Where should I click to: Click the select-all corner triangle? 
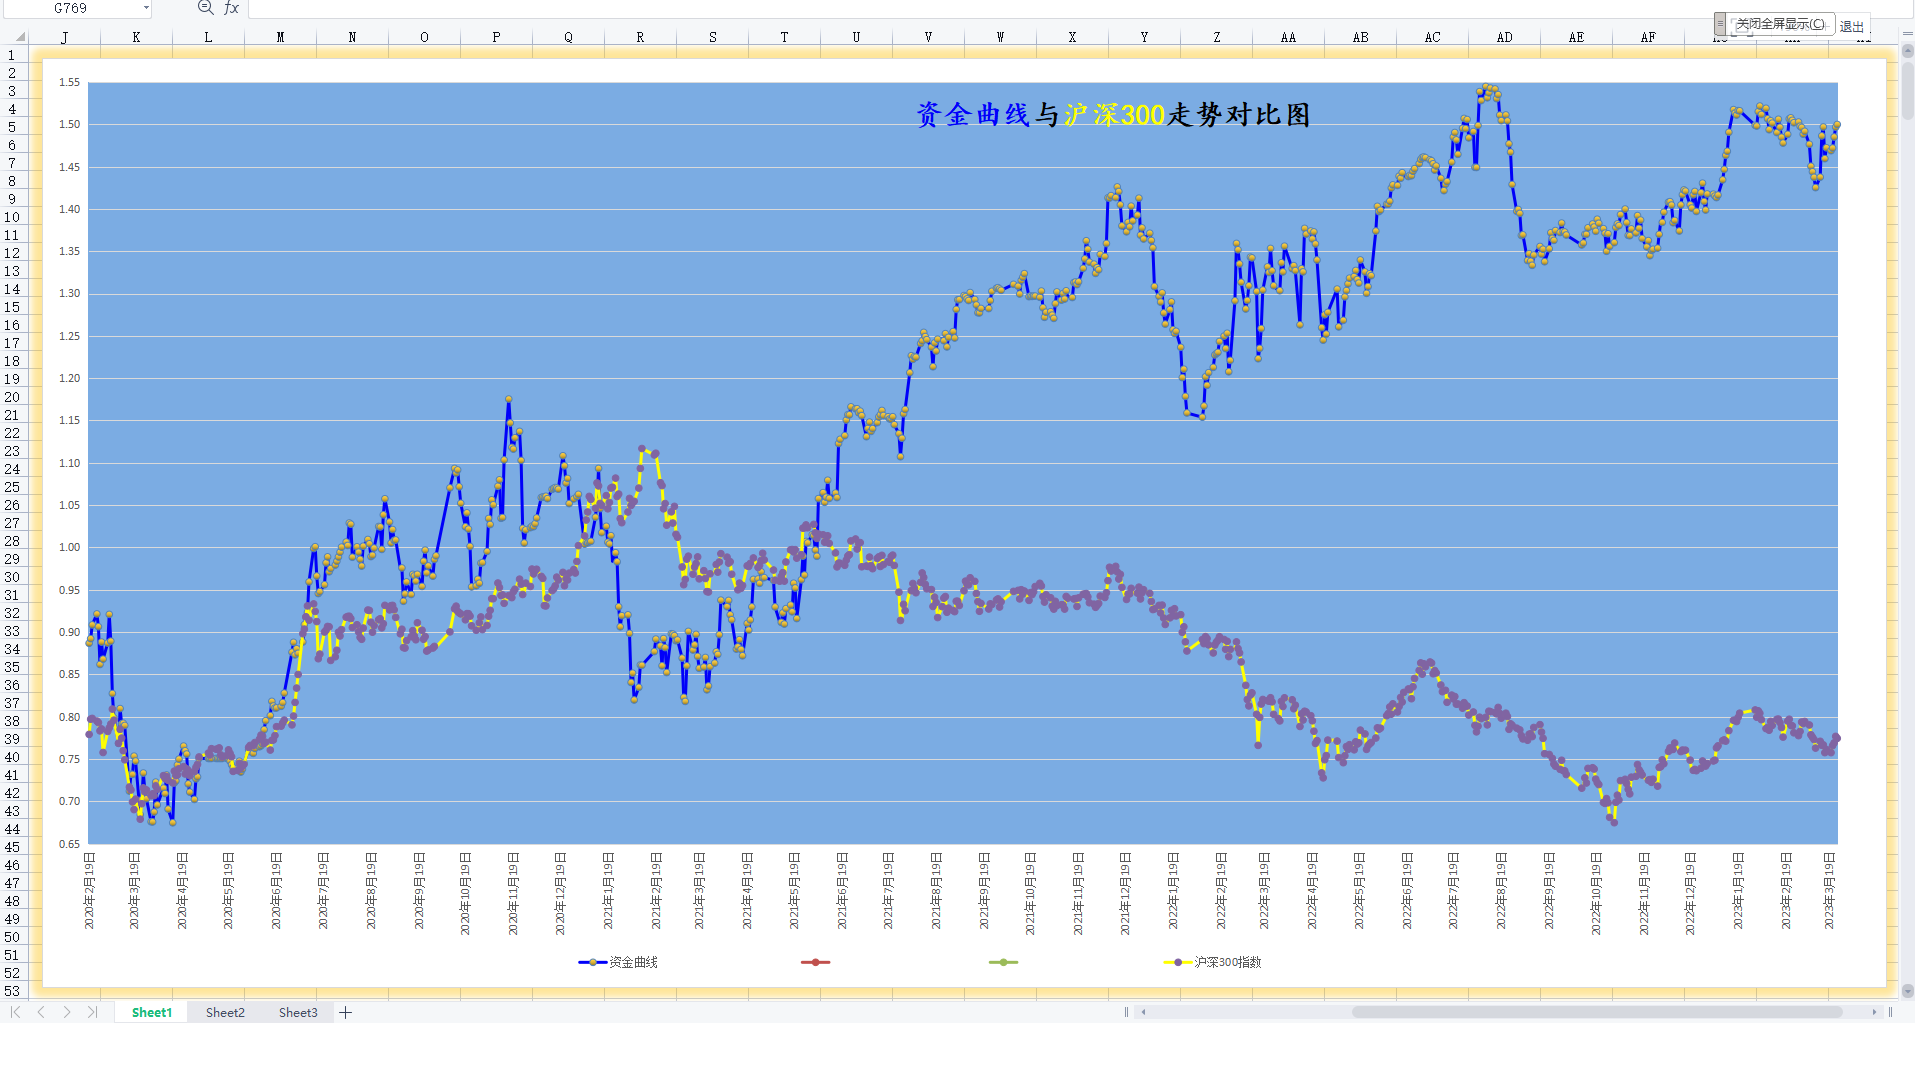coord(20,37)
